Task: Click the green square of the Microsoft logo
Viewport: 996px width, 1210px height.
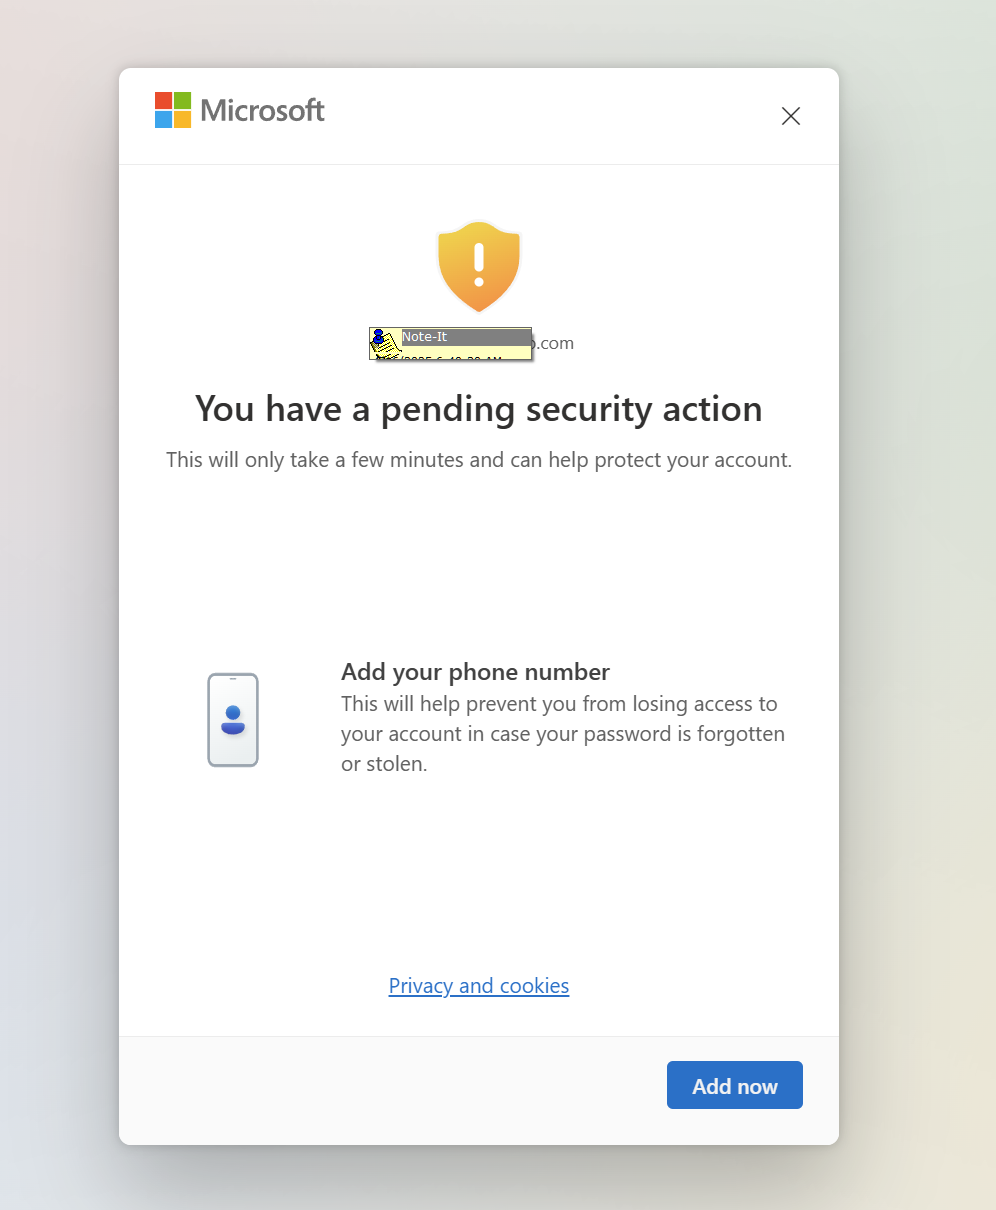Action: pos(182,101)
